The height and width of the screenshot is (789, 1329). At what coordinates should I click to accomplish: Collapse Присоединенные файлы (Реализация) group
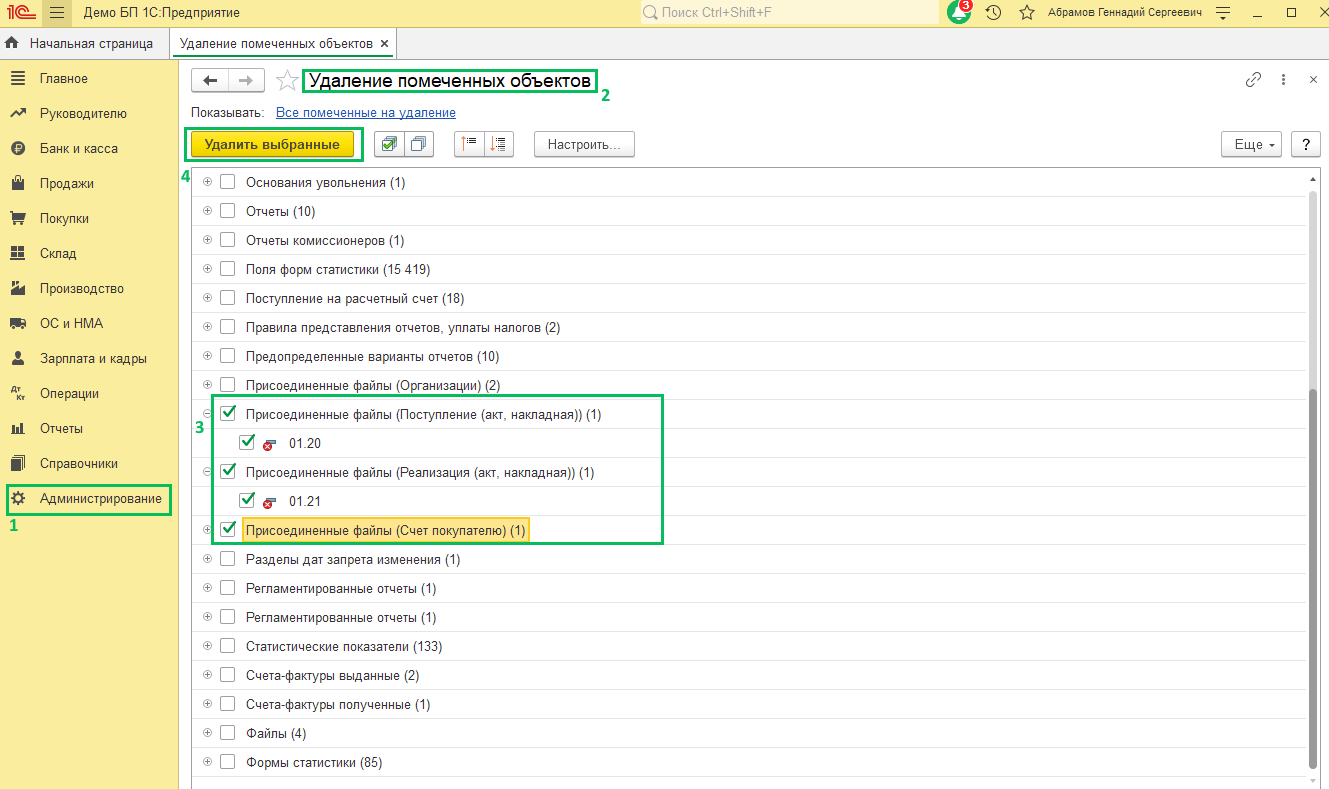pyautogui.click(x=208, y=471)
